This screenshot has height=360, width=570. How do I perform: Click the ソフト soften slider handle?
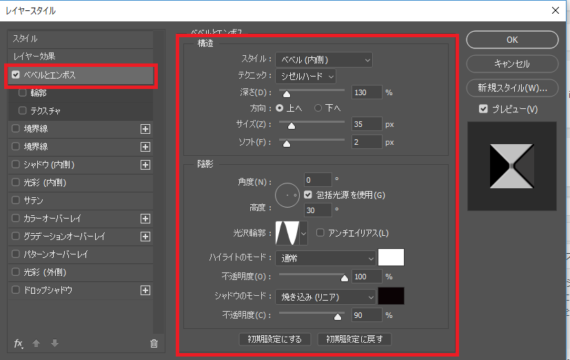coord(286,144)
